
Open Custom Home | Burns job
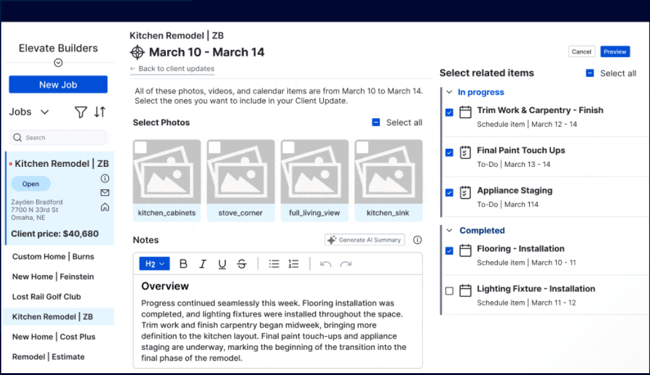pyautogui.click(x=53, y=256)
